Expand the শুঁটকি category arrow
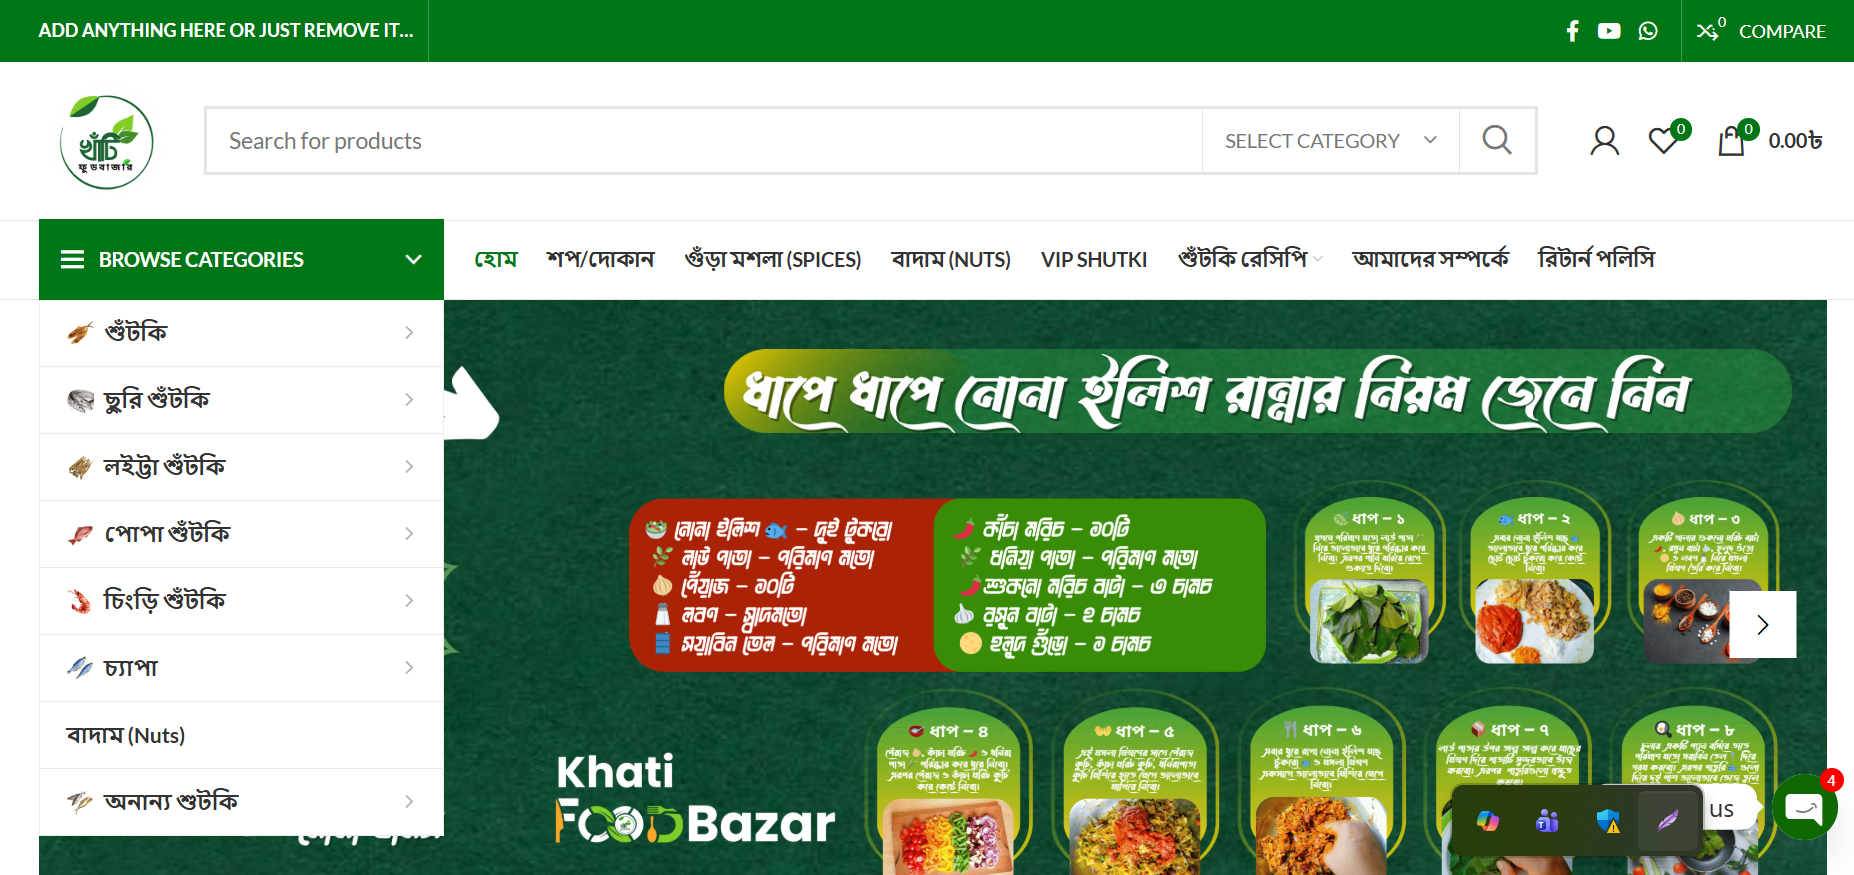Viewport: 1854px width, 875px height. (x=409, y=332)
